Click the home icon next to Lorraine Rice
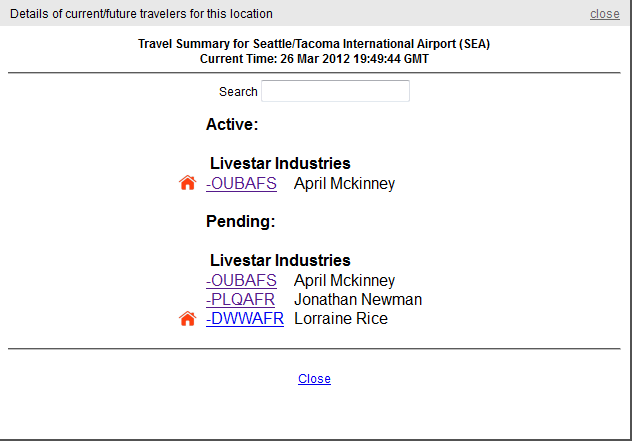The height and width of the screenshot is (441, 632). coord(187,318)
